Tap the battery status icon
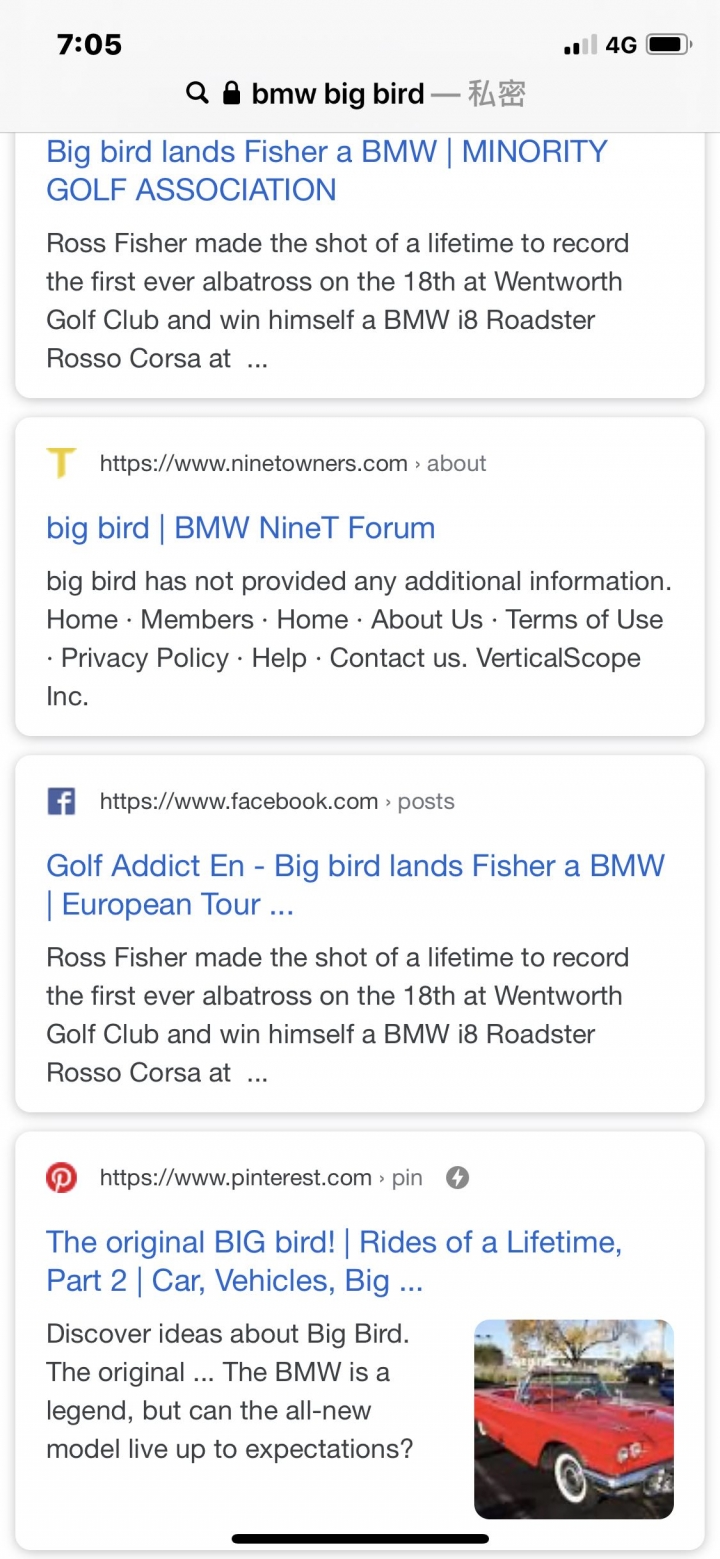Viewport: 720px width, 1559px height. point(667,45)
